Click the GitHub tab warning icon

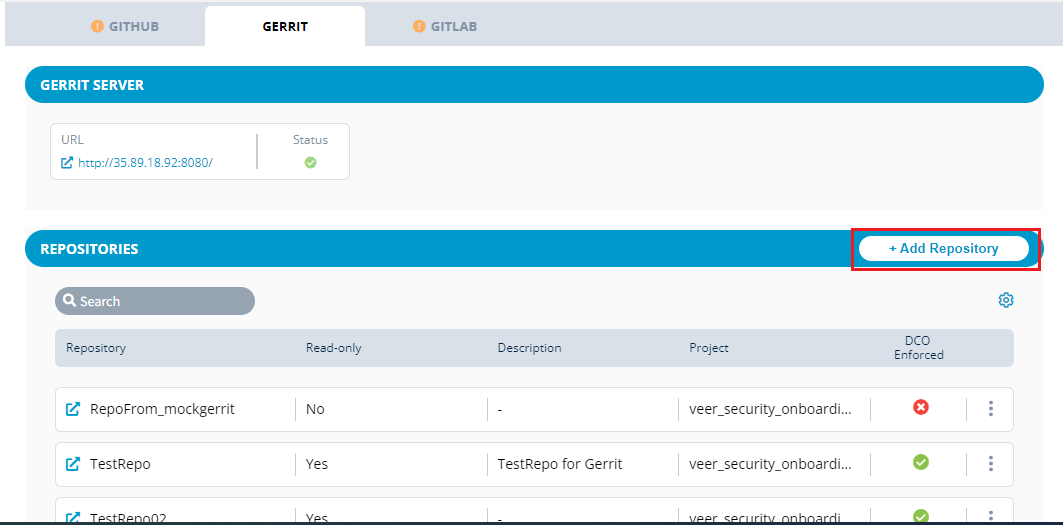pyautogui.click(x=97, y=26)
